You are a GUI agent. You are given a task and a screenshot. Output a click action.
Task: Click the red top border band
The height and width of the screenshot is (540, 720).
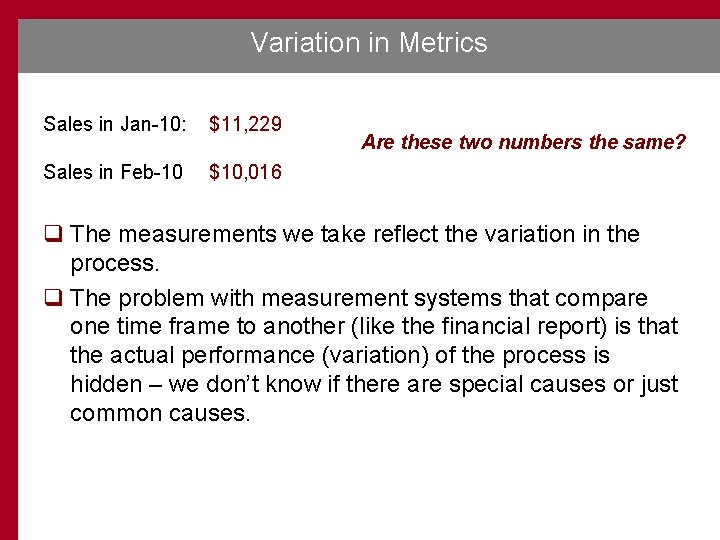(360, 9)
